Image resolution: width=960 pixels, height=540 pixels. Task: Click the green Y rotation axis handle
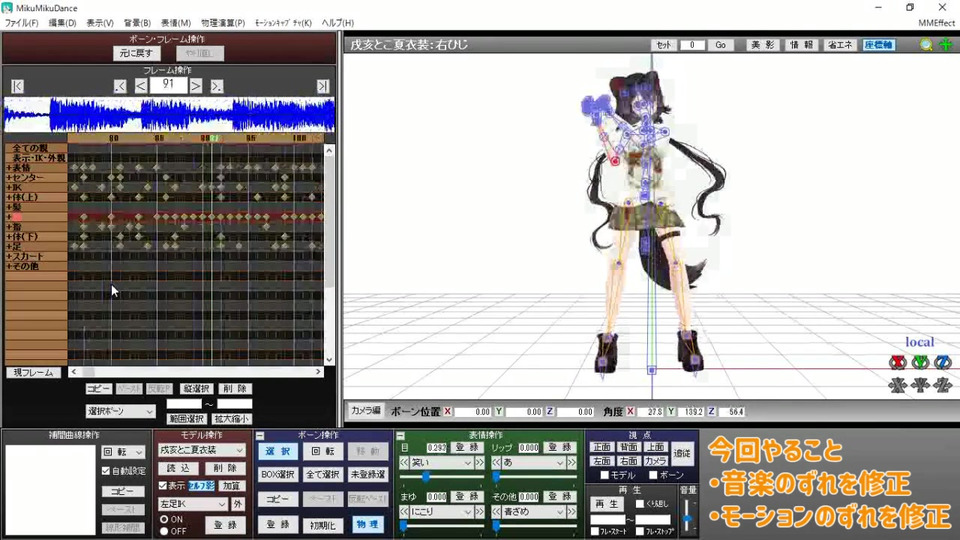(920, 362)
